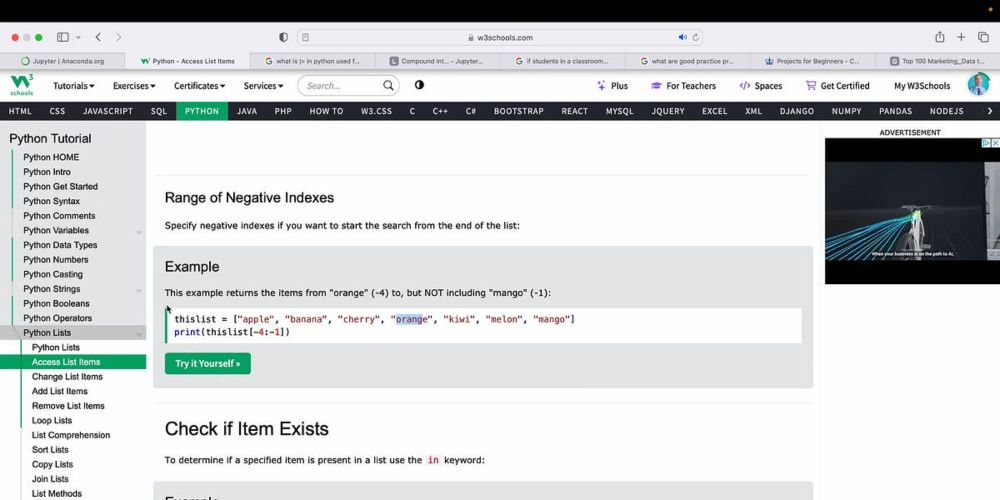Select REACT in topic bar

(x=575, y=111)
